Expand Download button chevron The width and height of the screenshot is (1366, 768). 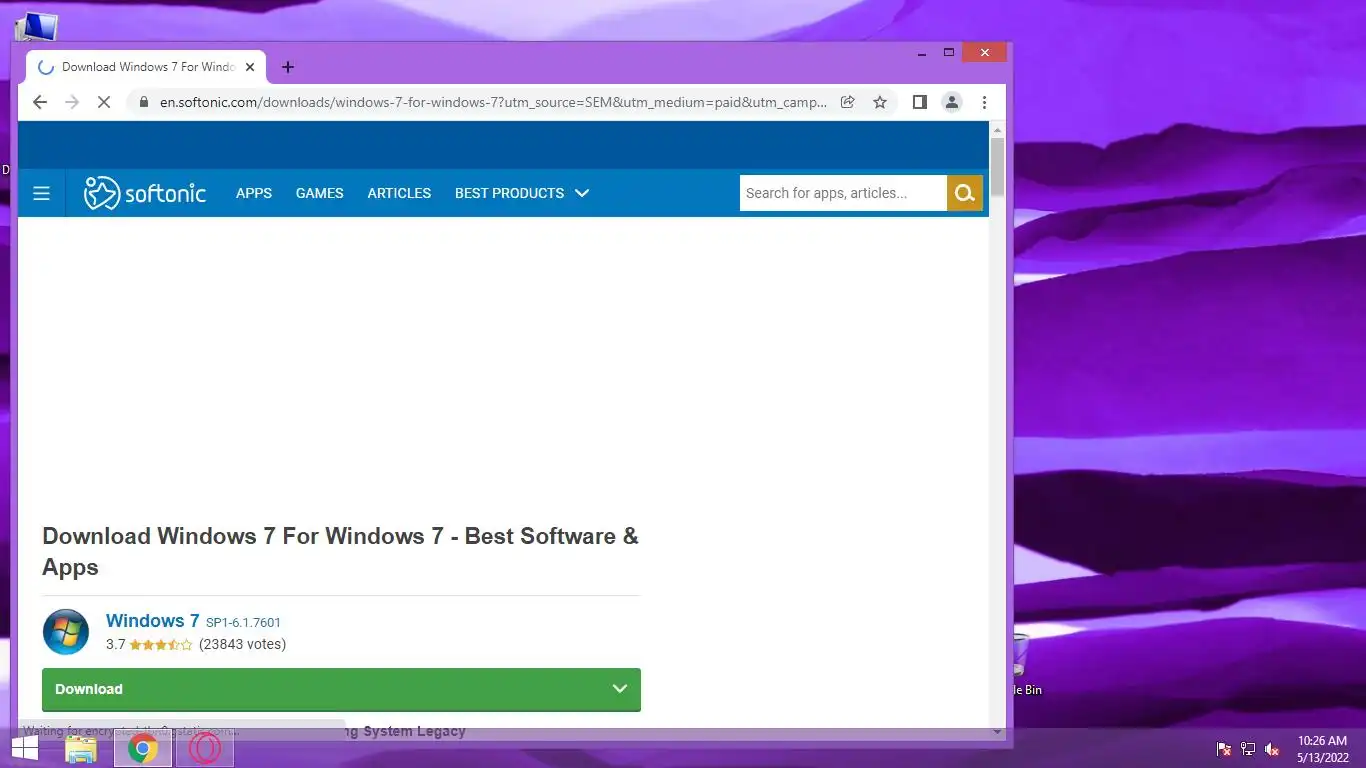point(620,689)
